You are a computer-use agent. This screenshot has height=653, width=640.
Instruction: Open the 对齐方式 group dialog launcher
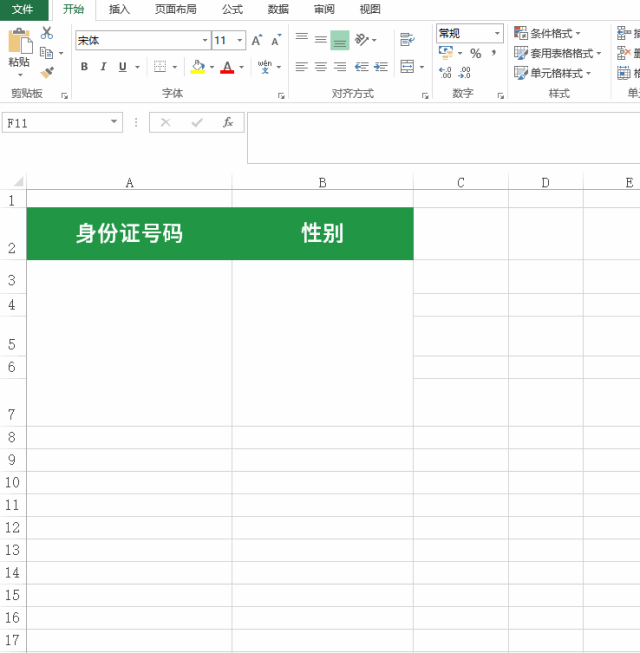click(425, 96)
